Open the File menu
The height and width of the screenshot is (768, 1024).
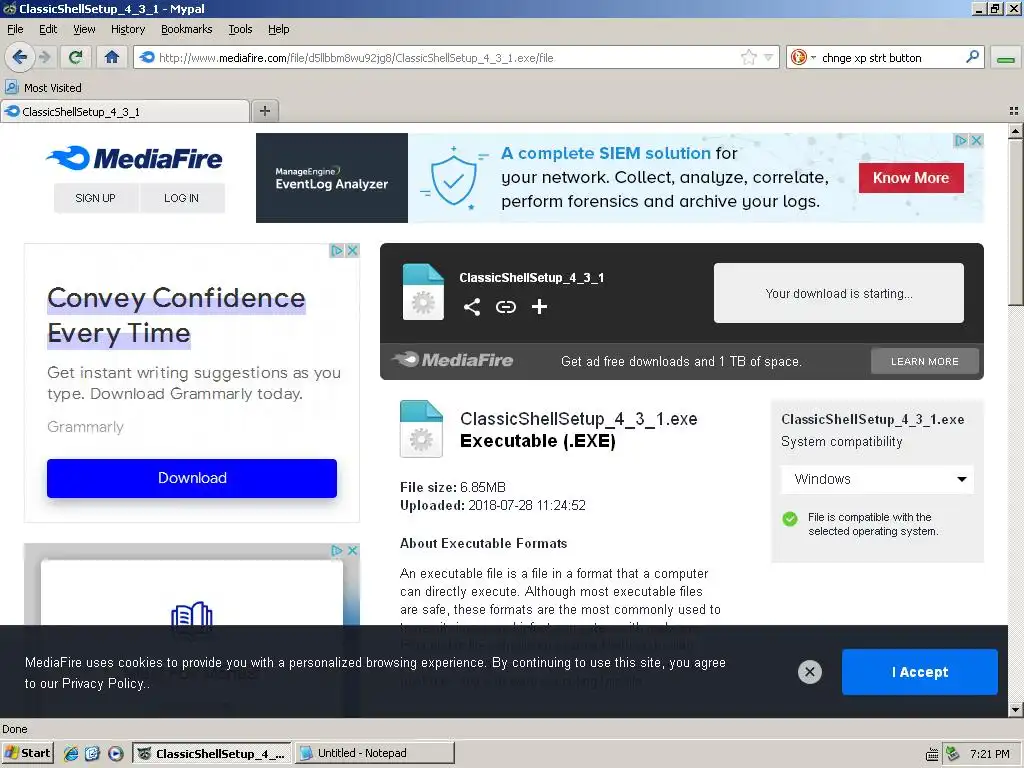point(15,29)
